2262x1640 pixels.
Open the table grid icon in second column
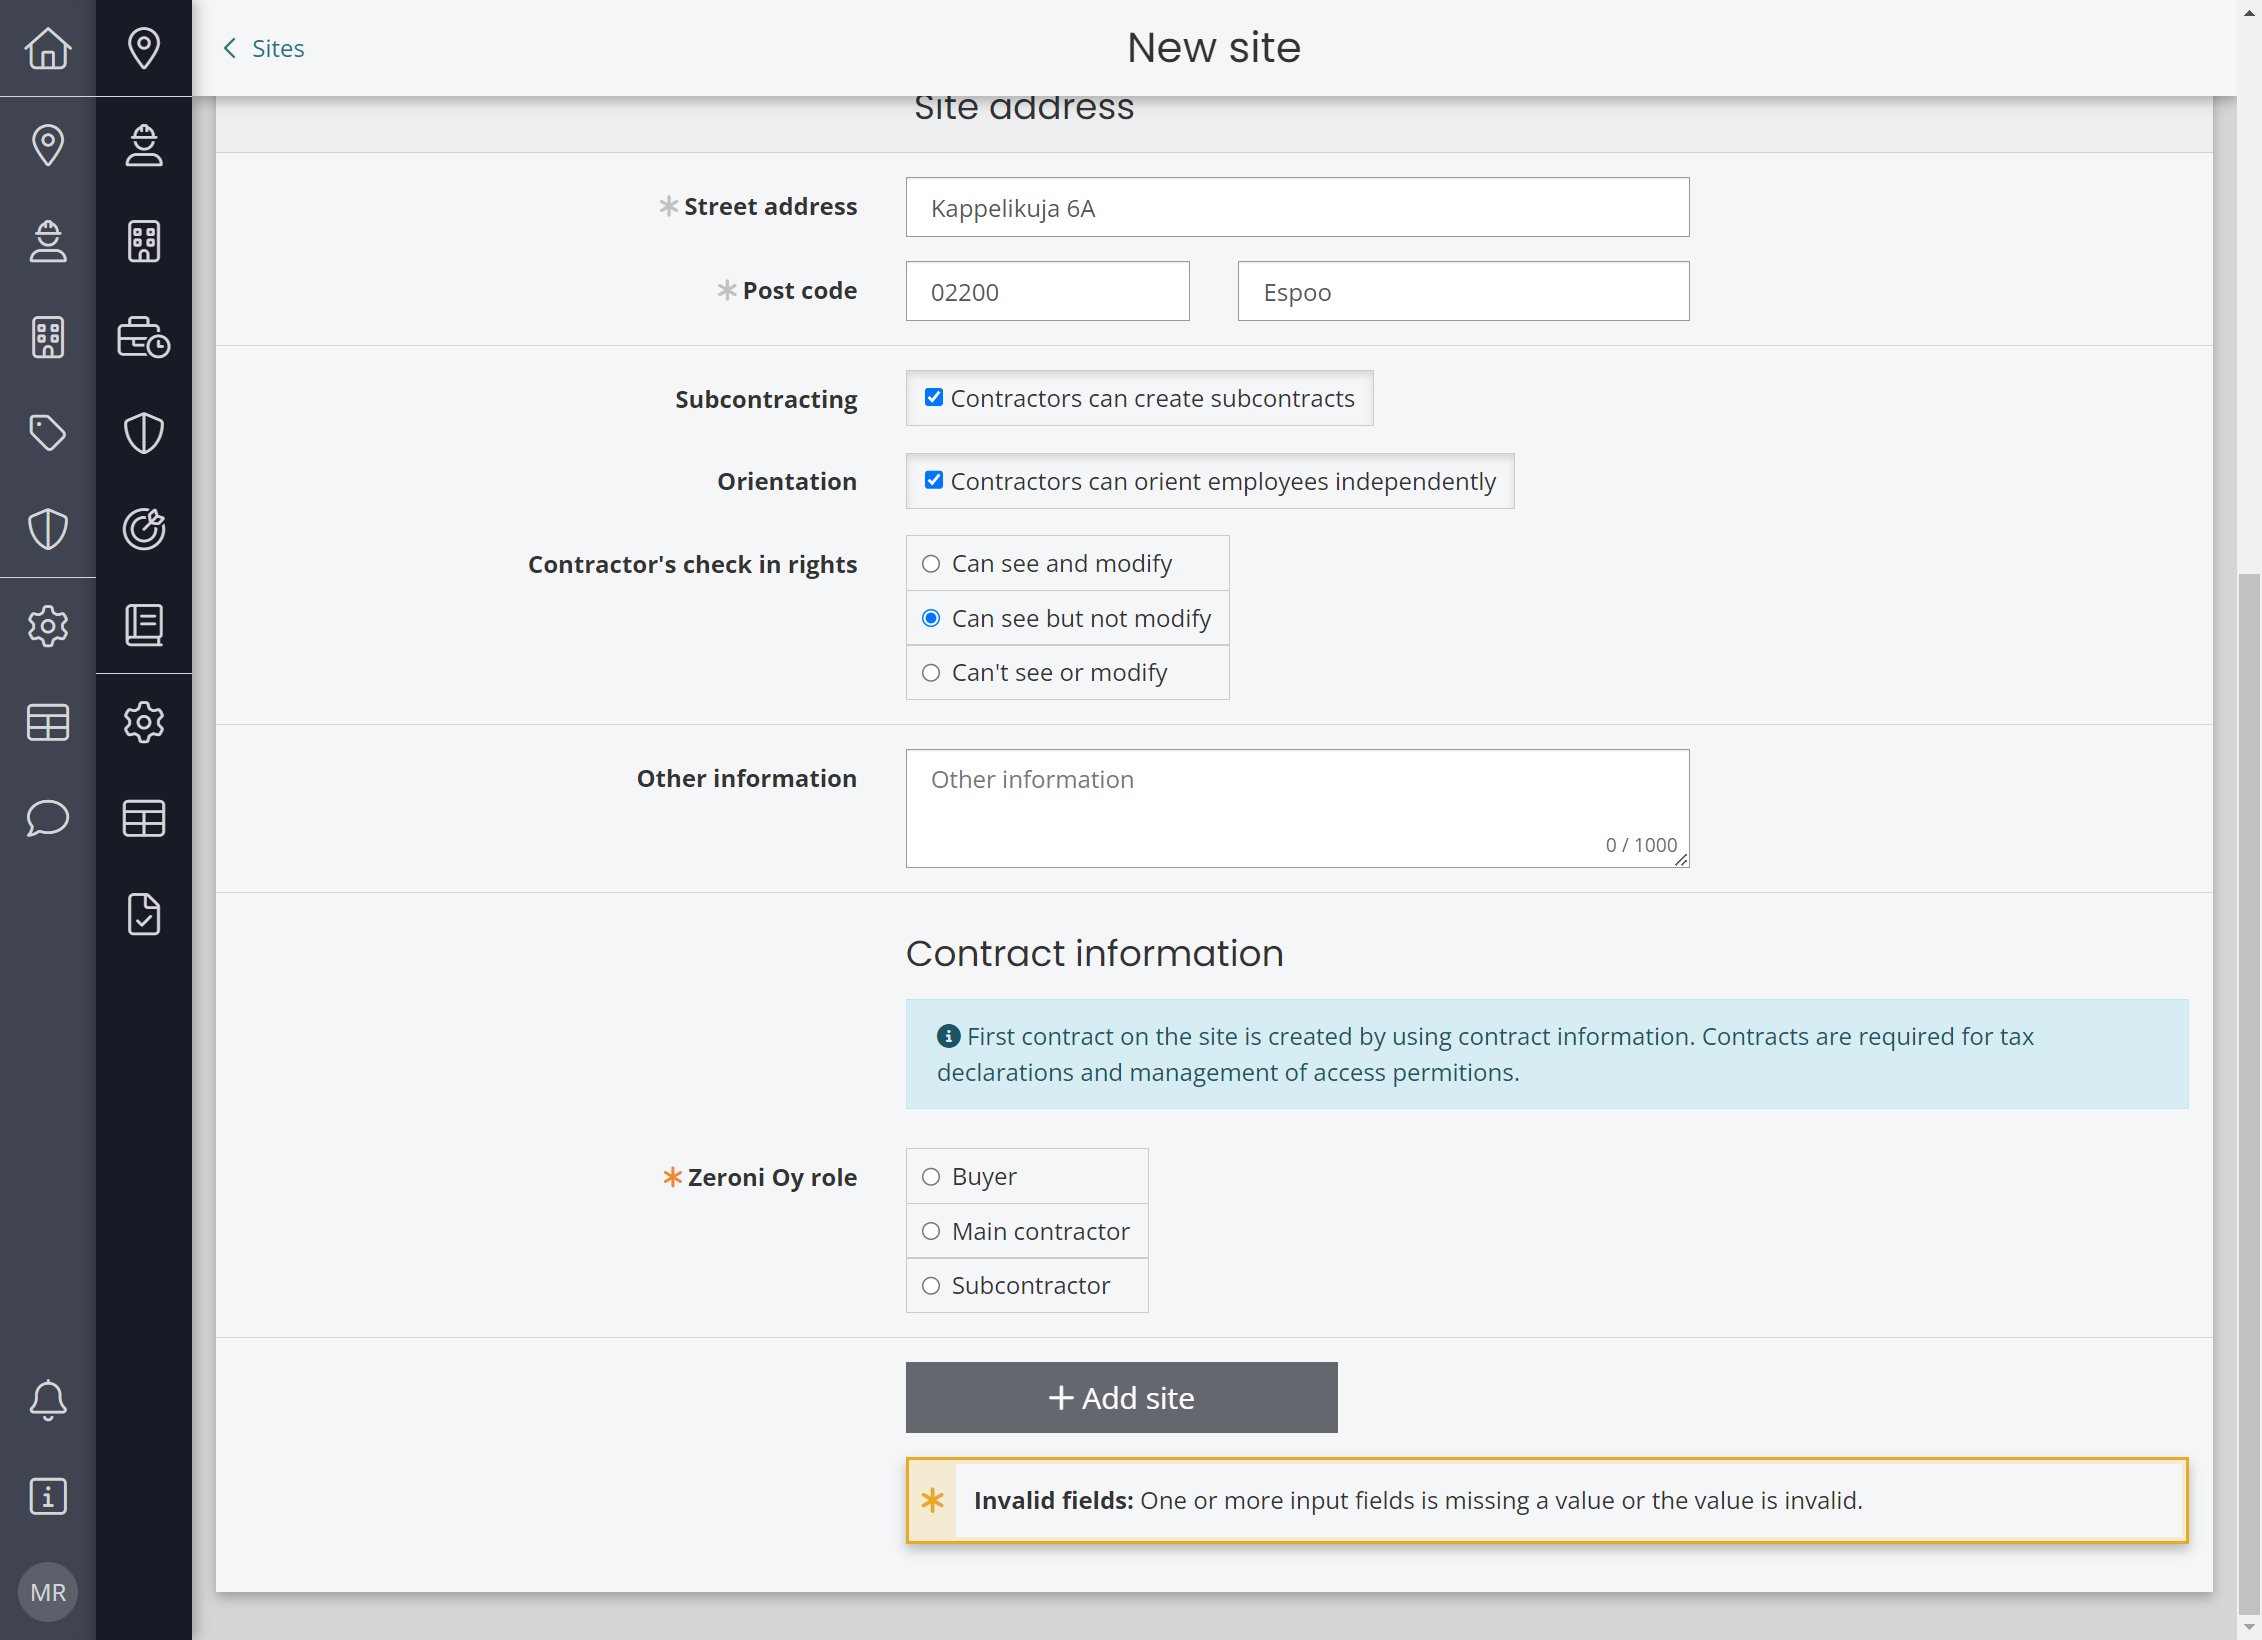[x=144, y=818]
